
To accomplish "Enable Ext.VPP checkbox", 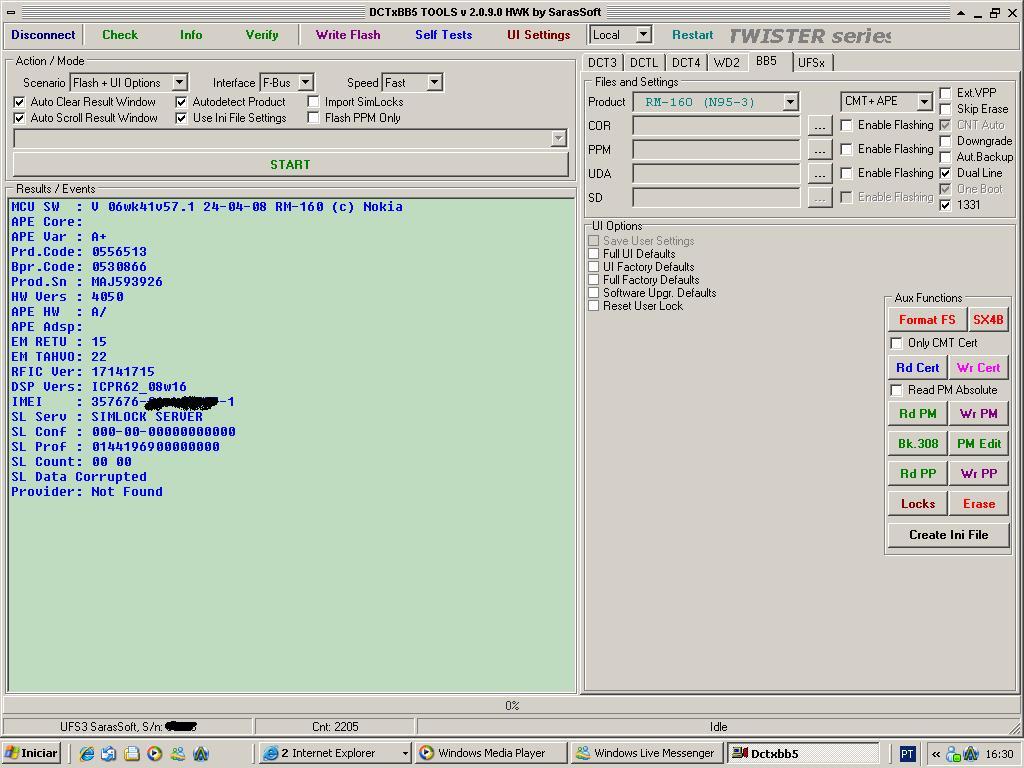I will click(x=945, y=93).
